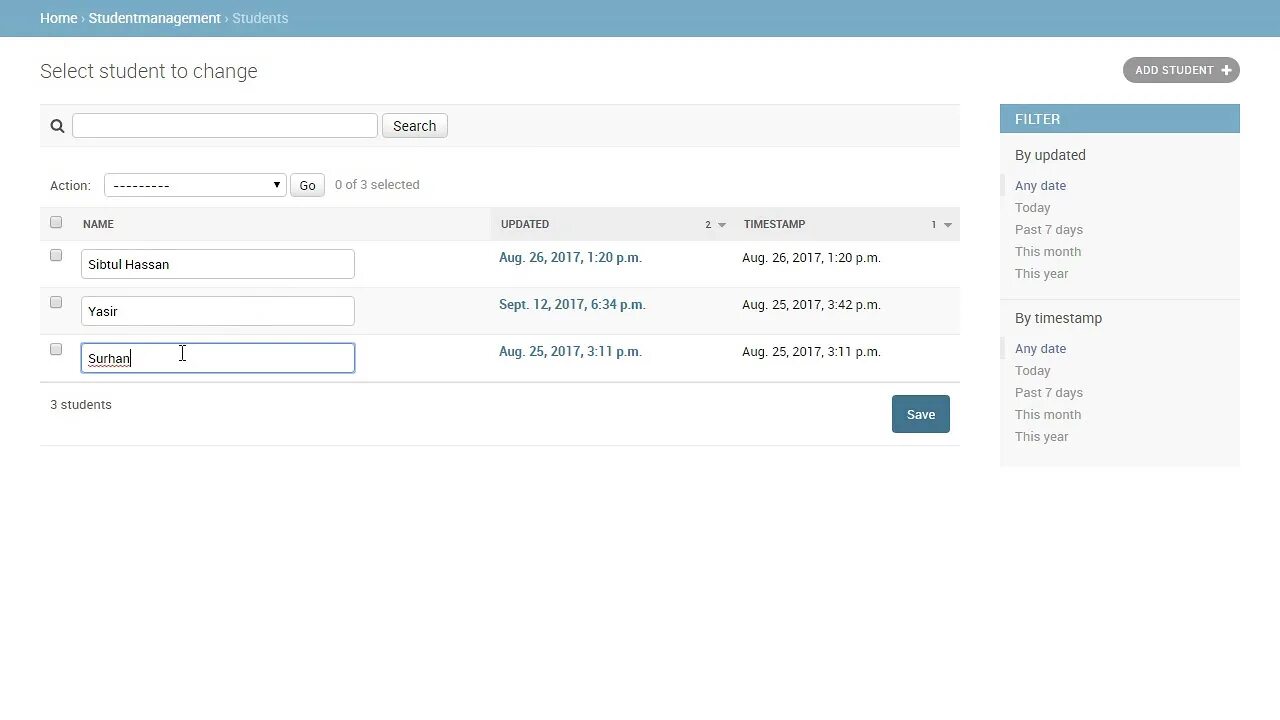Image resolution: width=1280 pixels, height=720 pixels.
Task: Click the magnifier search icon
Action: [57, 126]
